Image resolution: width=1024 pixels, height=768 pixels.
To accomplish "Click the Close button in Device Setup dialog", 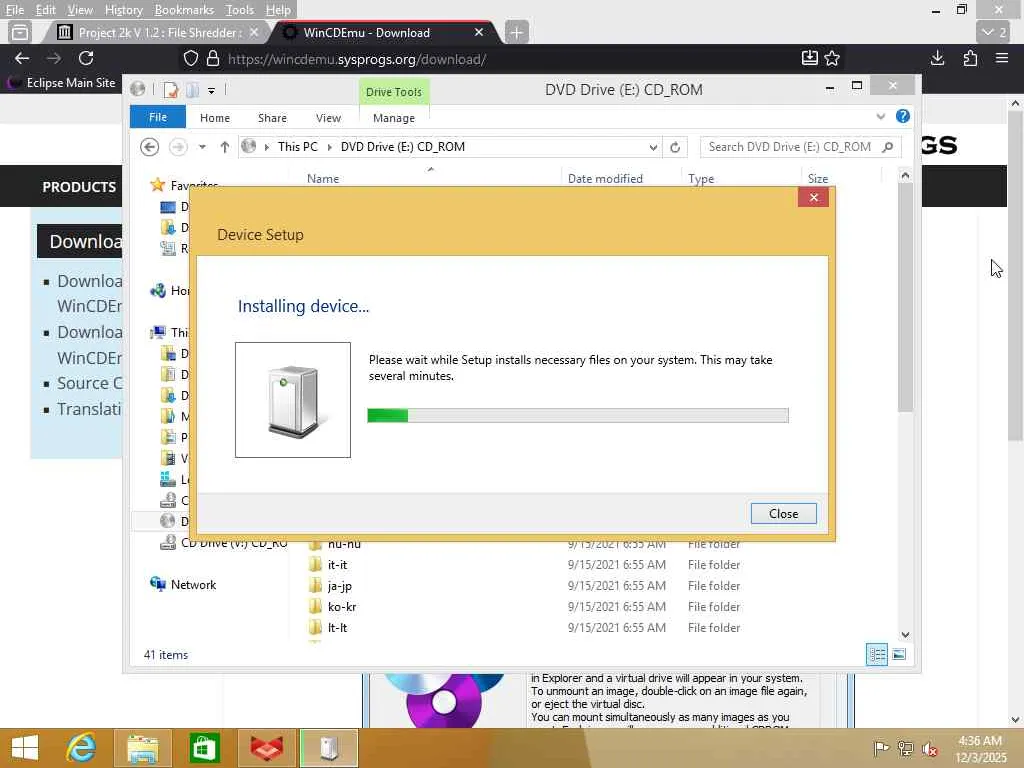I will [x=783, y=513].
